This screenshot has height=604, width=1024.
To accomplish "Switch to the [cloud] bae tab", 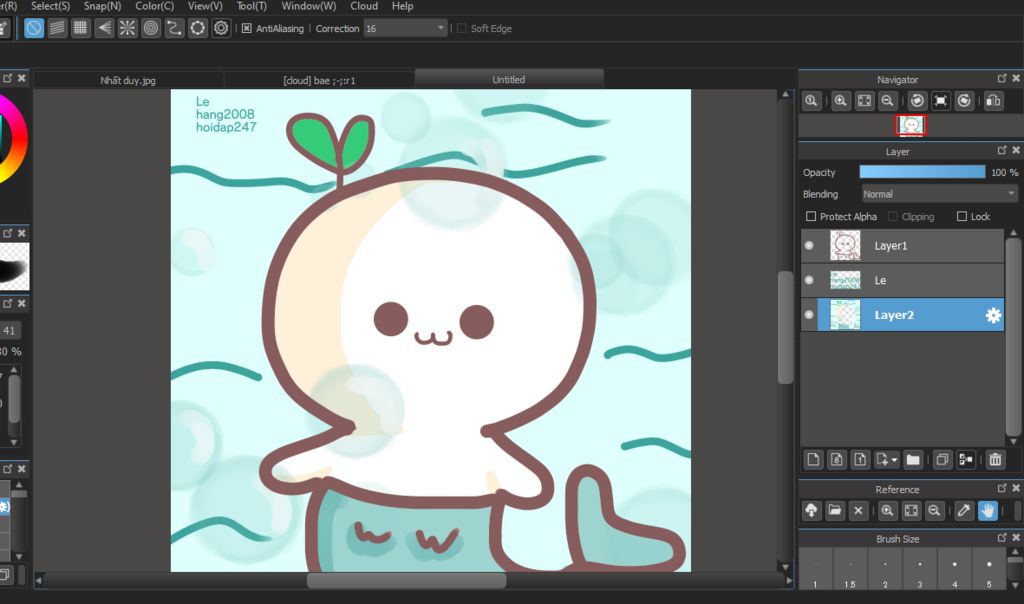I will pos(319,80).
